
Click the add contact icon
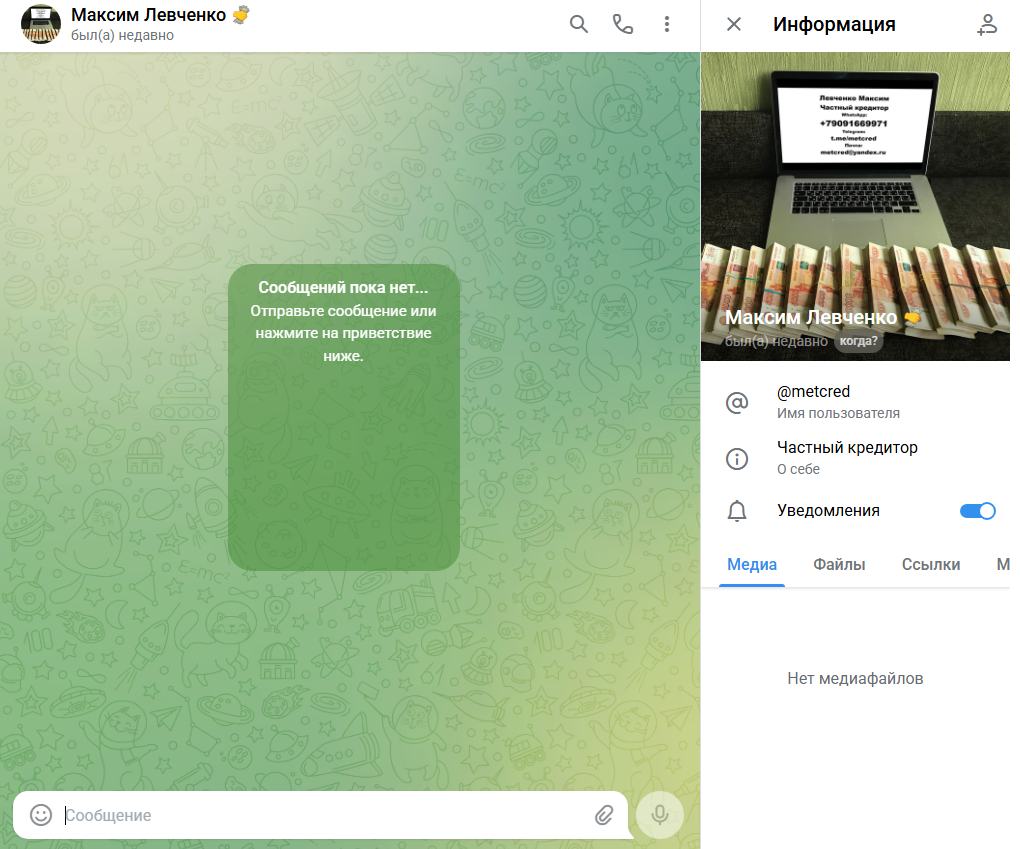(987, 25)
